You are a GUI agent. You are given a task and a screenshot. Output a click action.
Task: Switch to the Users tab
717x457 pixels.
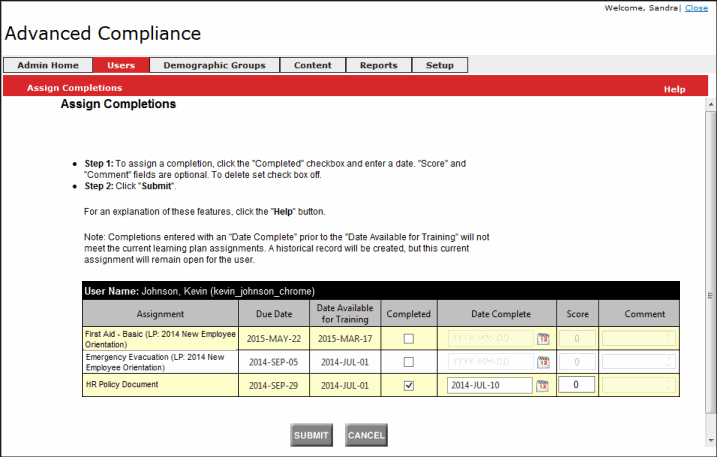(121, 65)
